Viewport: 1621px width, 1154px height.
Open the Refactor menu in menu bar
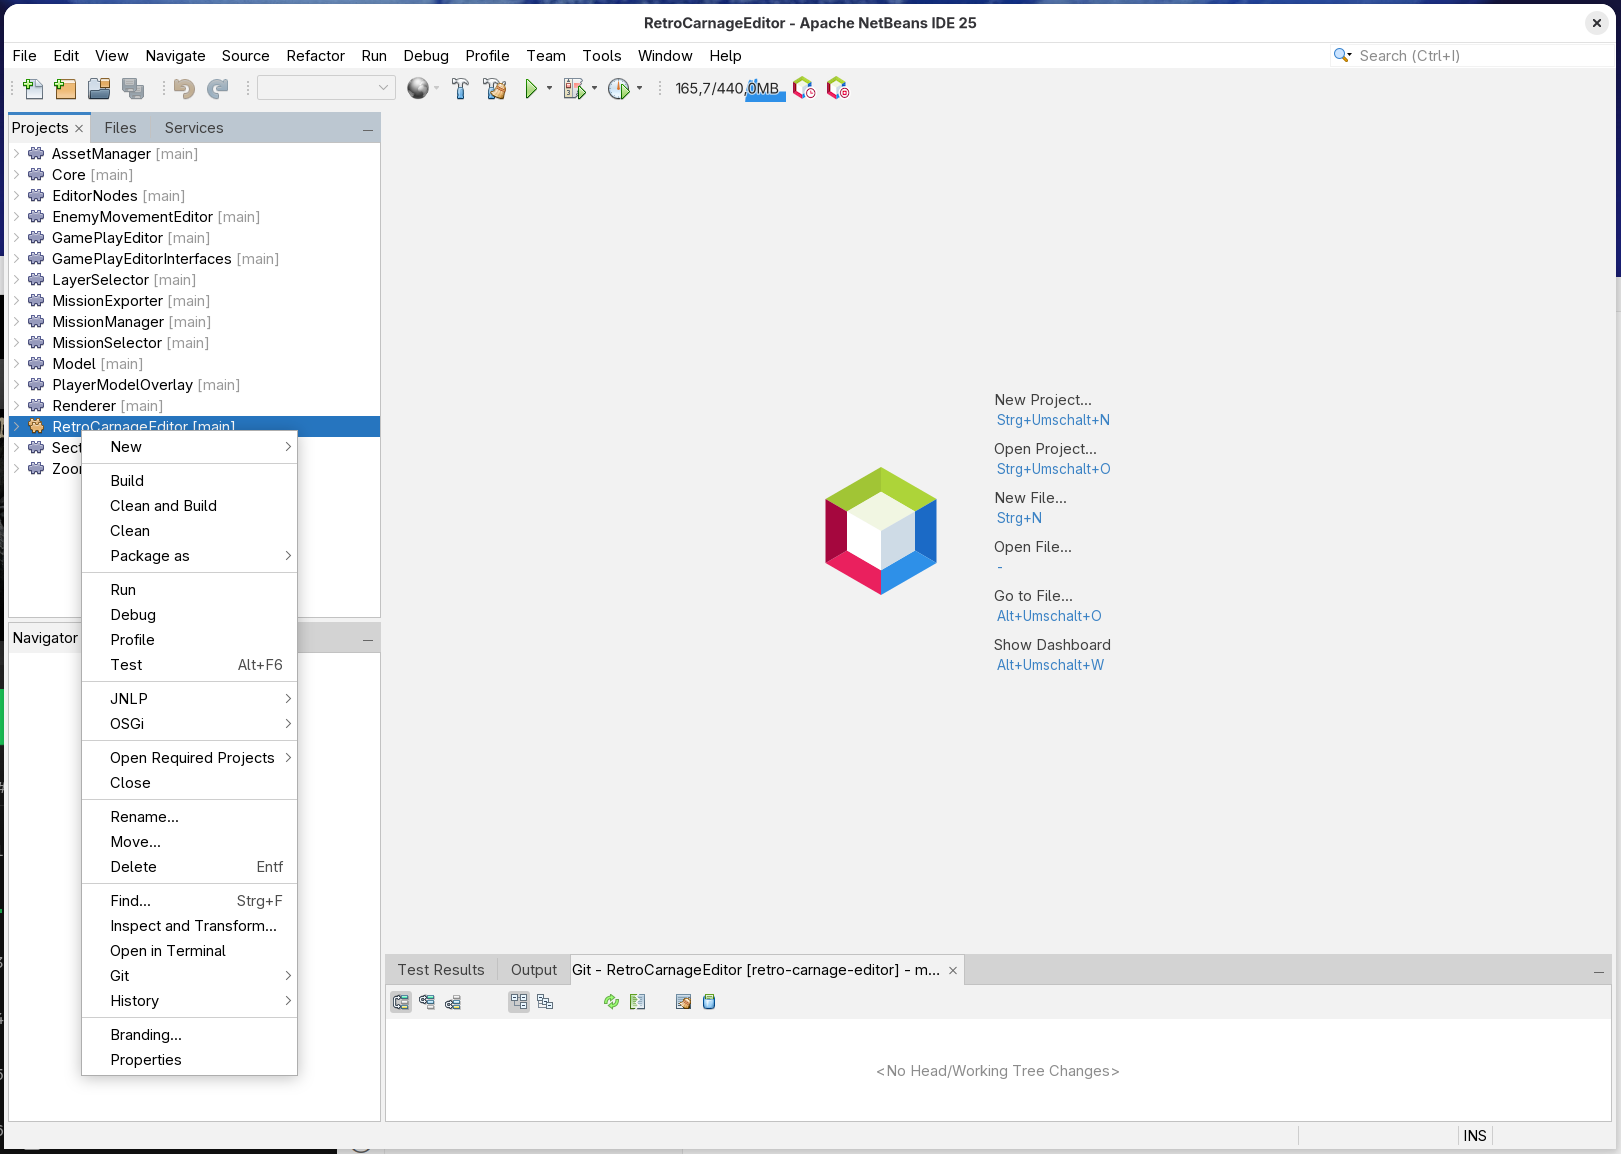pos(315,56)
